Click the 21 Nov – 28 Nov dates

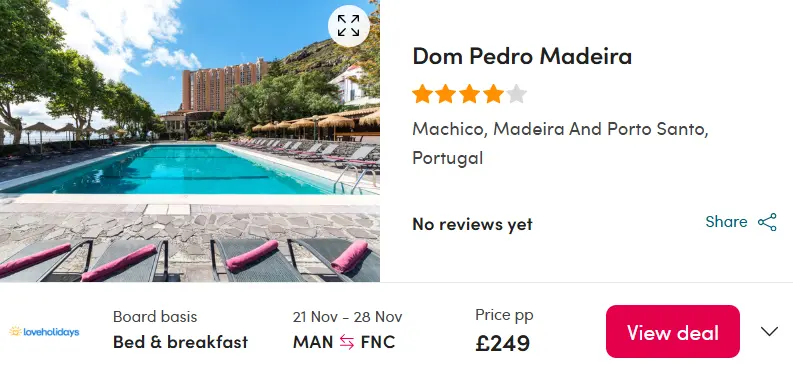click(347, 317)
